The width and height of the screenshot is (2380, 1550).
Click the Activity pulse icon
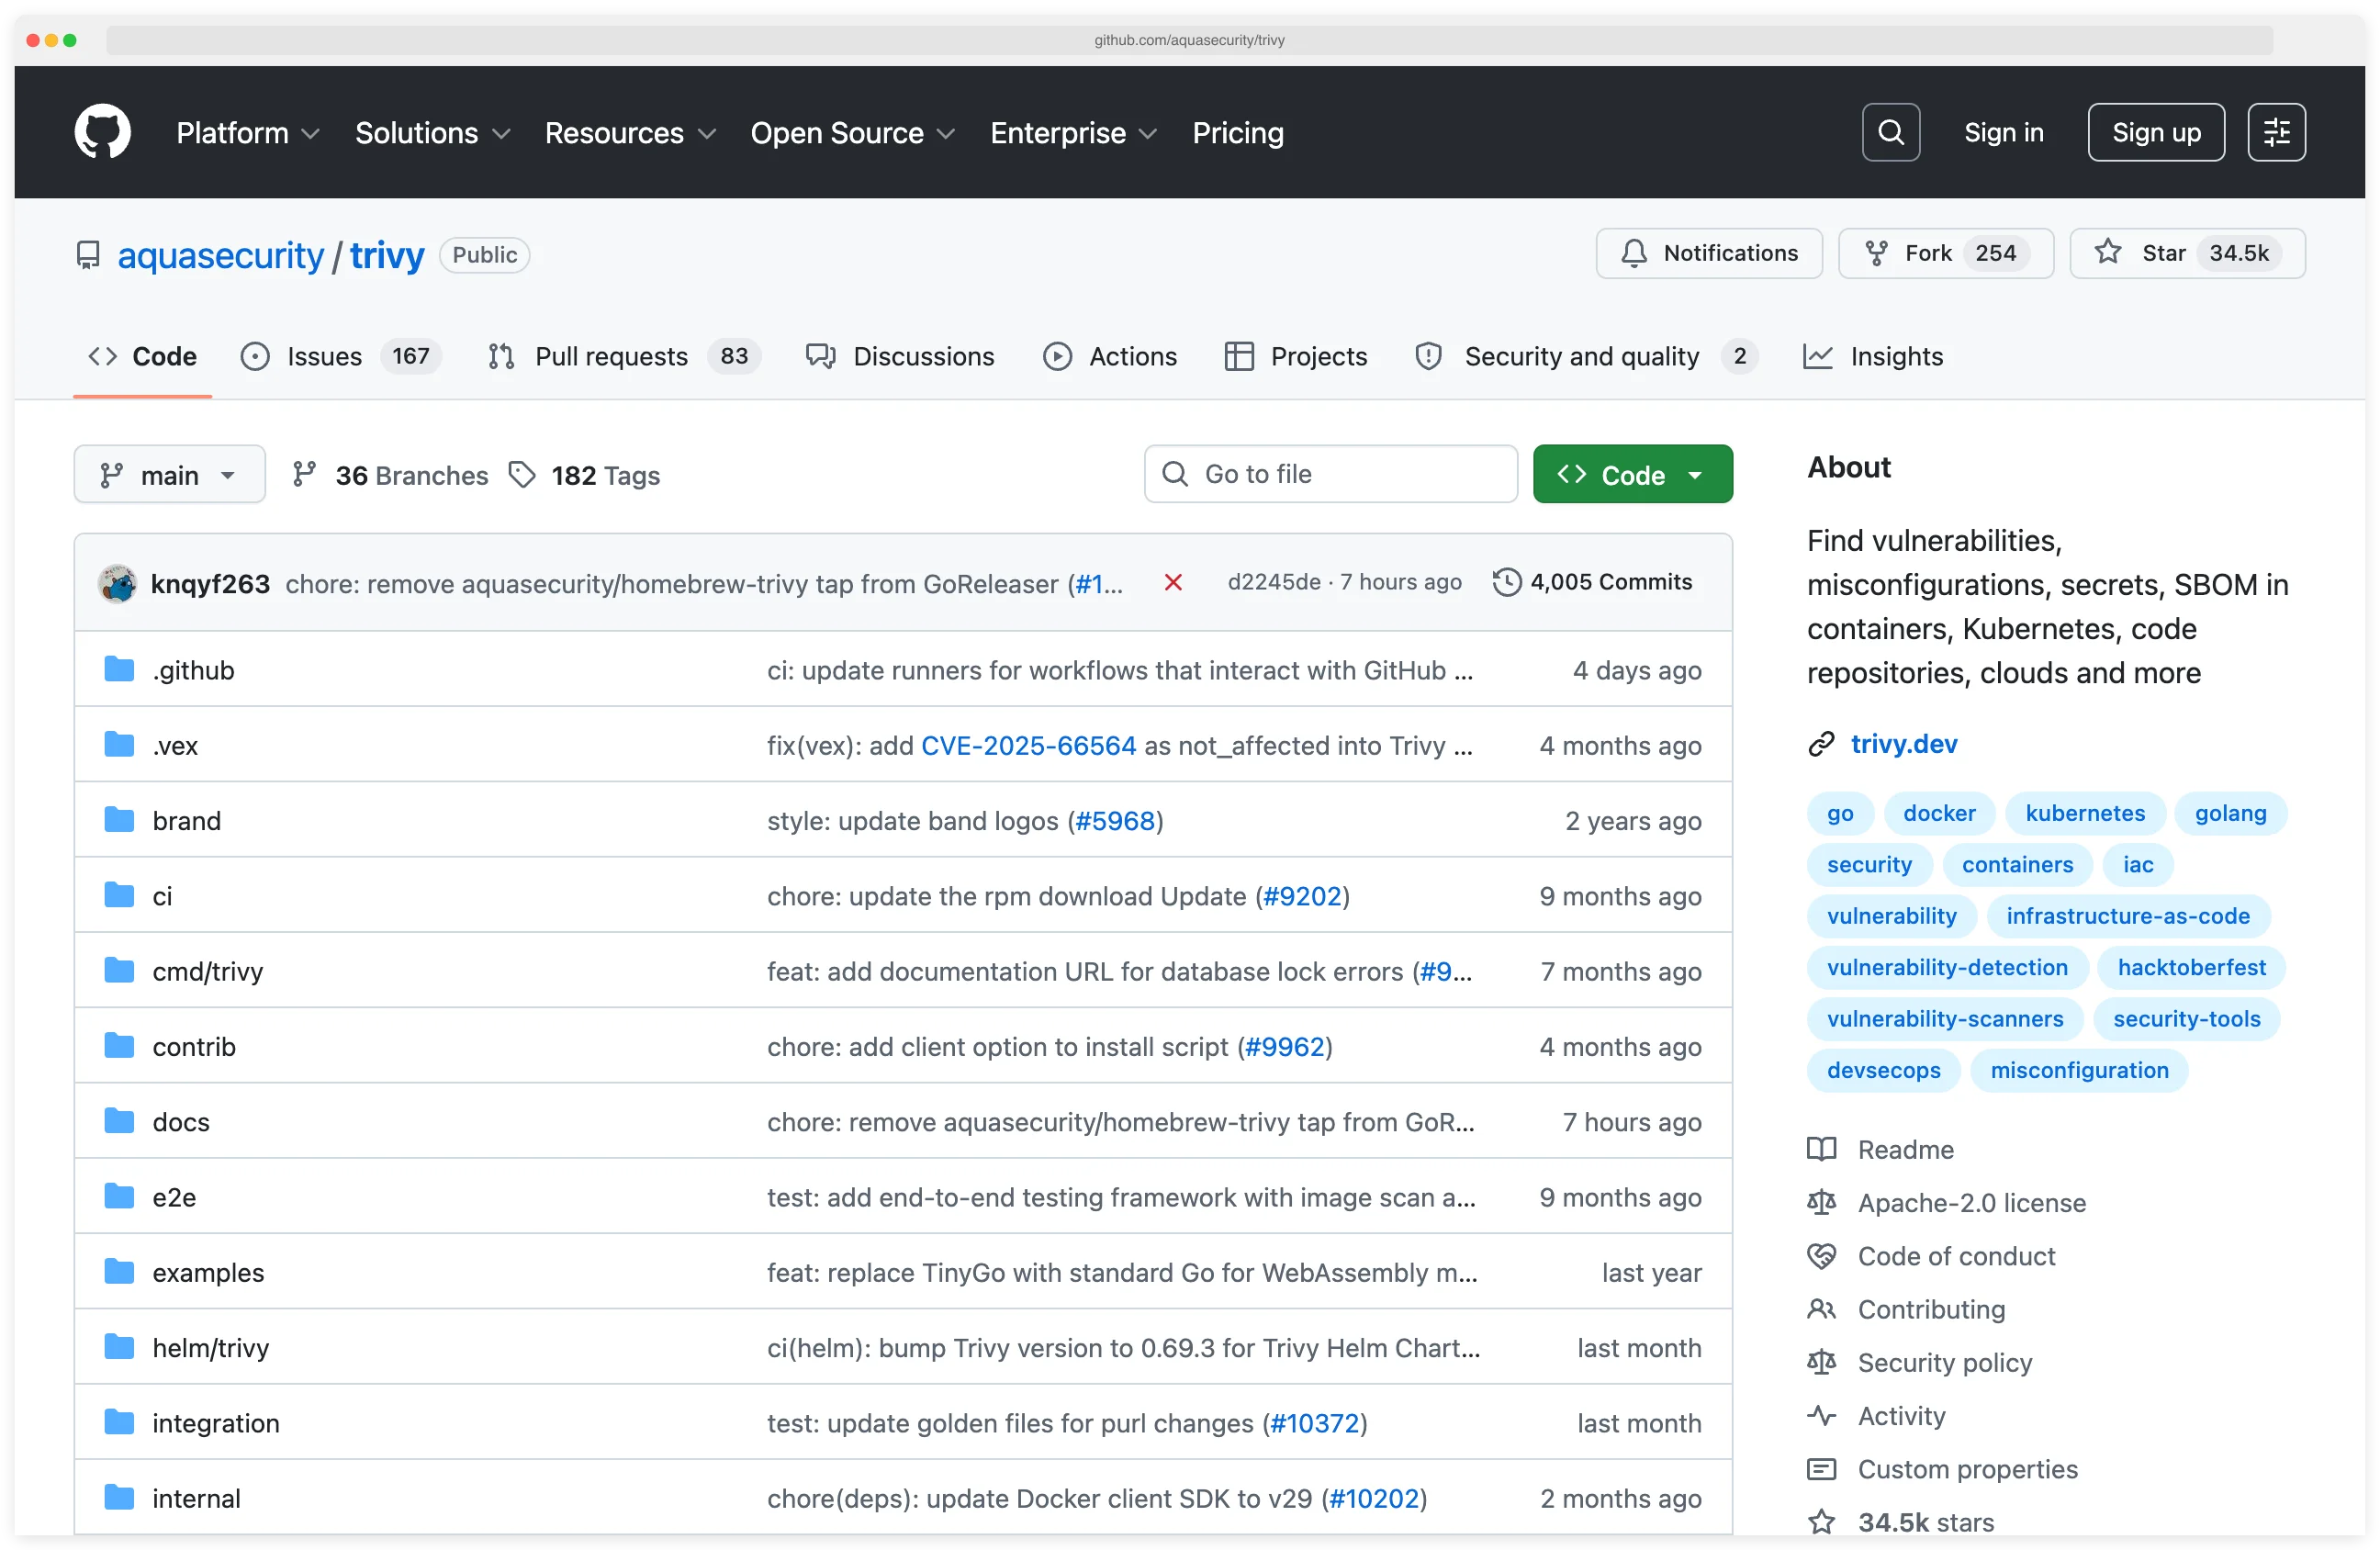(1822, 1415)
